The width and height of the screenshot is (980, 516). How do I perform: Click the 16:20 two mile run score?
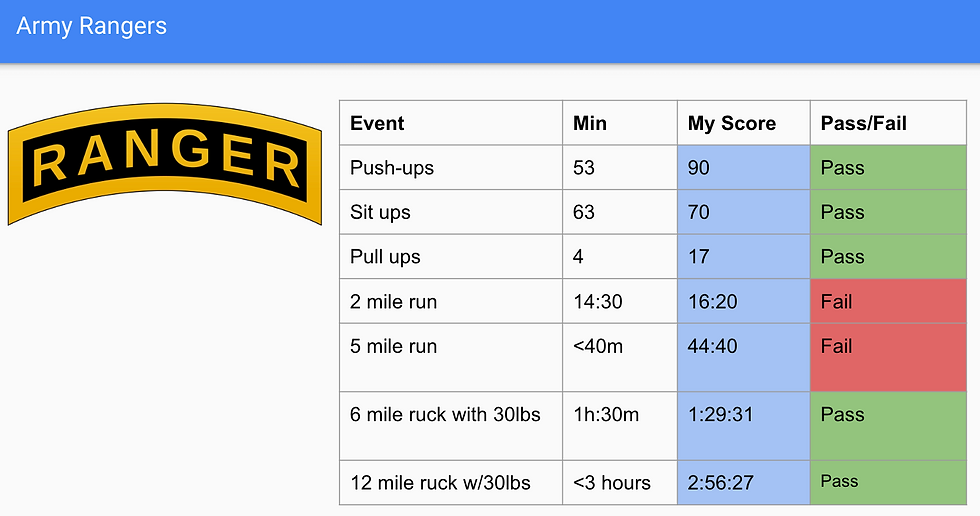click(744, 301)
